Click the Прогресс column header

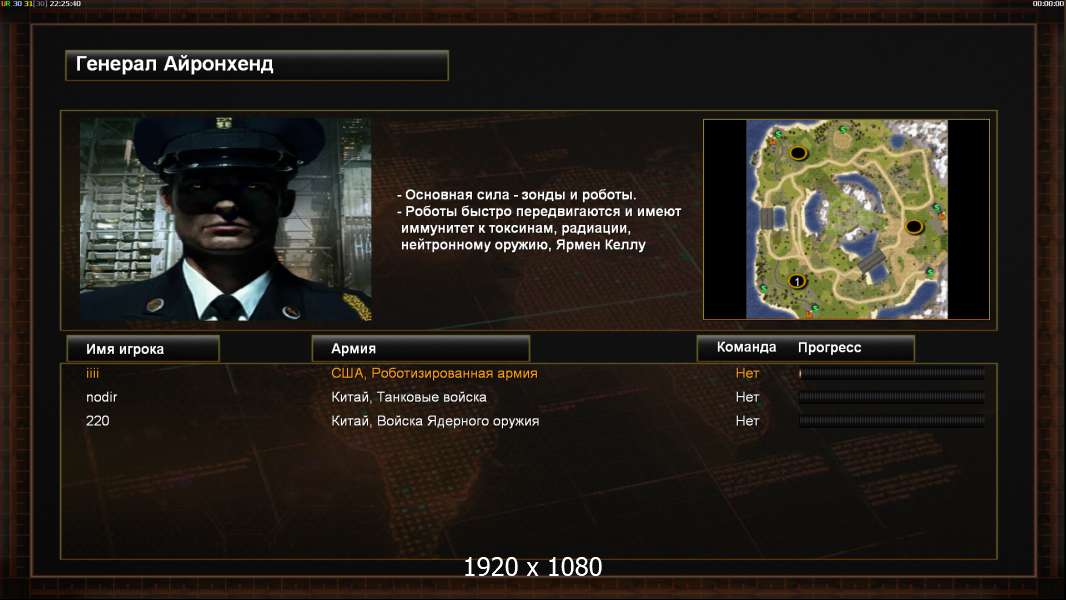coord(829,347)
